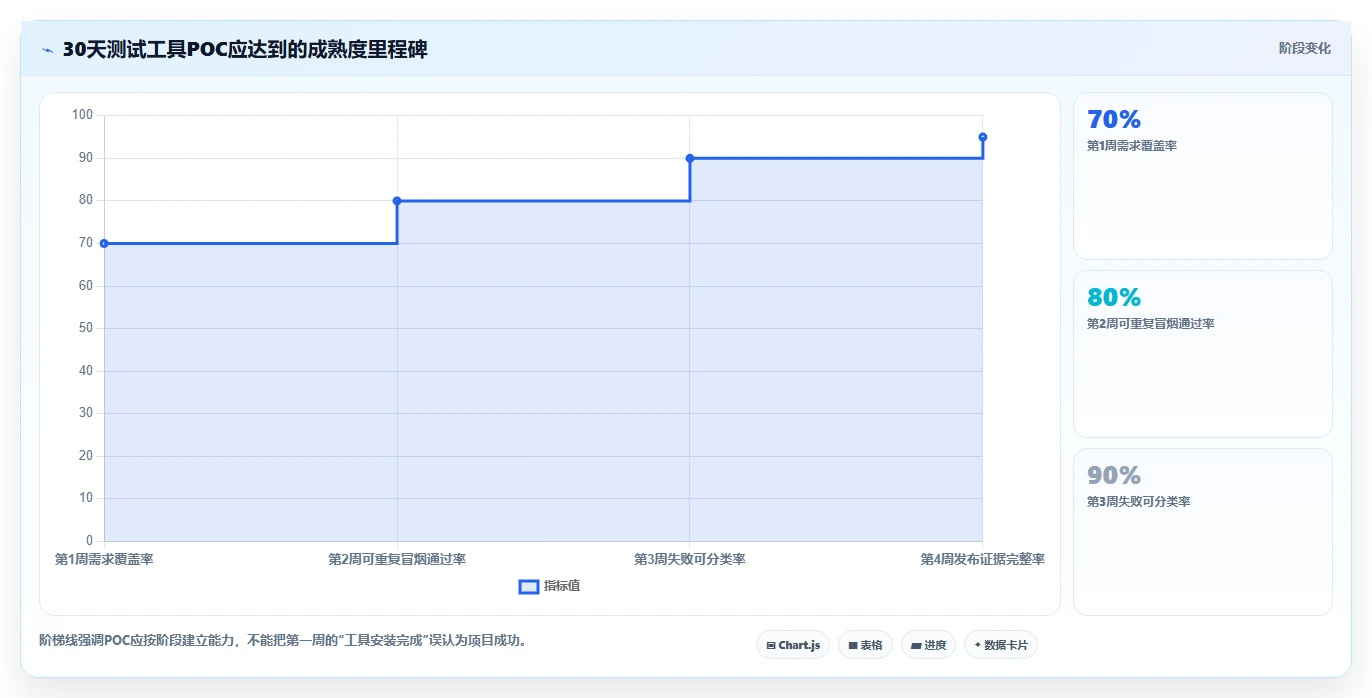Click the 90% value text
Viewport: 1372px width, 698px height.
point(1113,475)
